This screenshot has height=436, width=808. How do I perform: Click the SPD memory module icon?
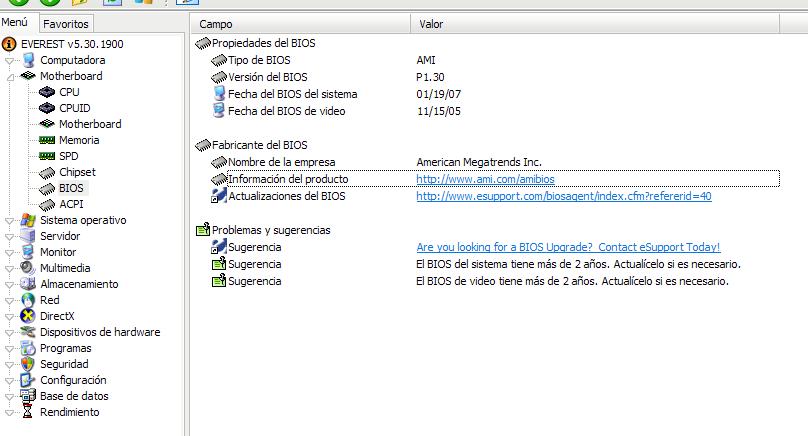click(x=47, y=156)
